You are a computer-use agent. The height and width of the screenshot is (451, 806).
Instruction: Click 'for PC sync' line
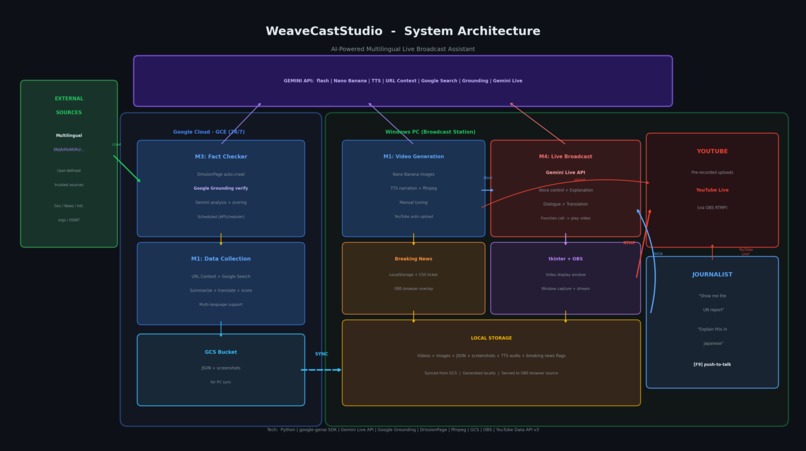221,382
